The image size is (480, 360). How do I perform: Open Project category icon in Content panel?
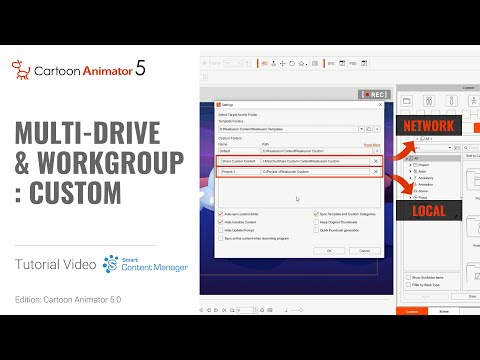tap(406, 101)
